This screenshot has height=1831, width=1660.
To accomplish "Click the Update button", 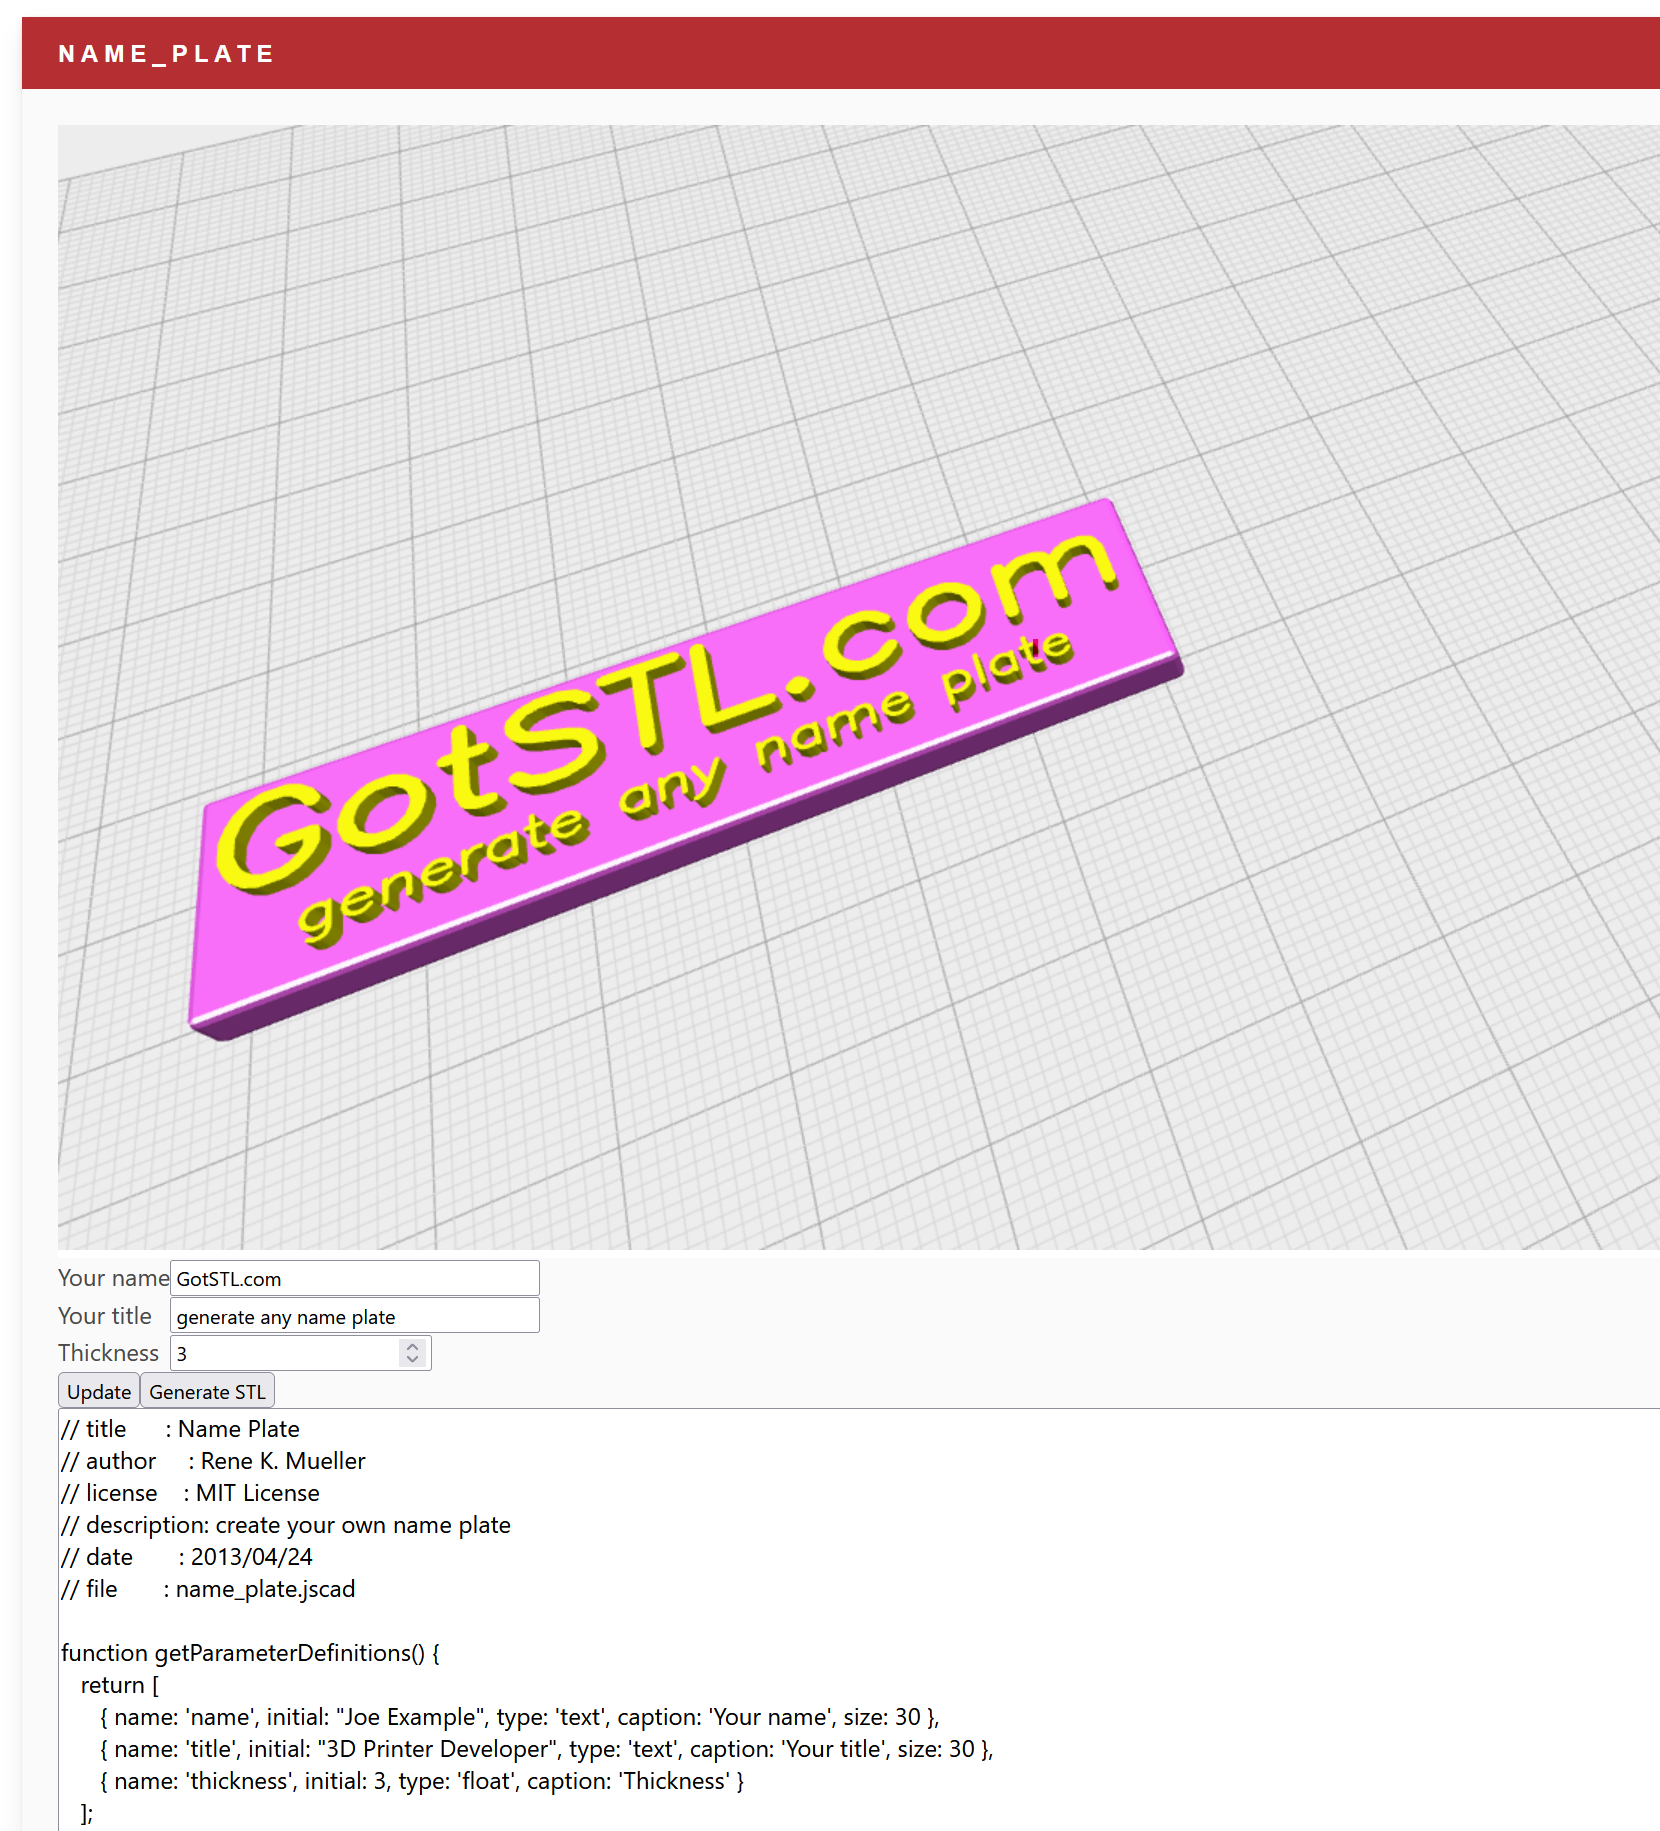I will (99, 1391).
